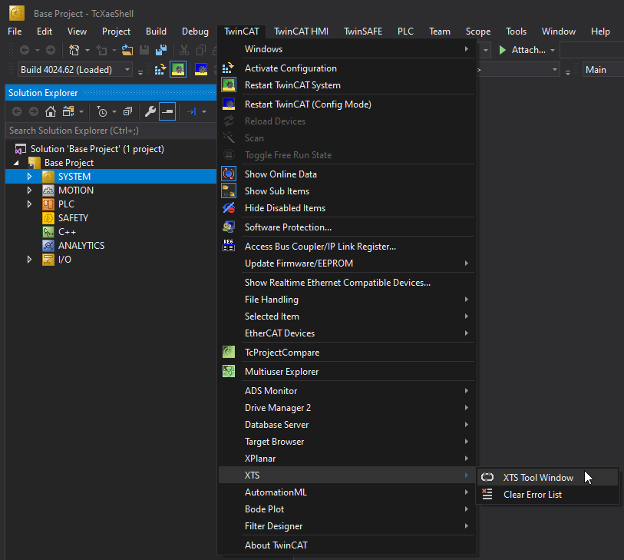The height and width of the screenshot is (560, 624).
Task: Click the Clear Error List icon
Action: coord(487,494)
